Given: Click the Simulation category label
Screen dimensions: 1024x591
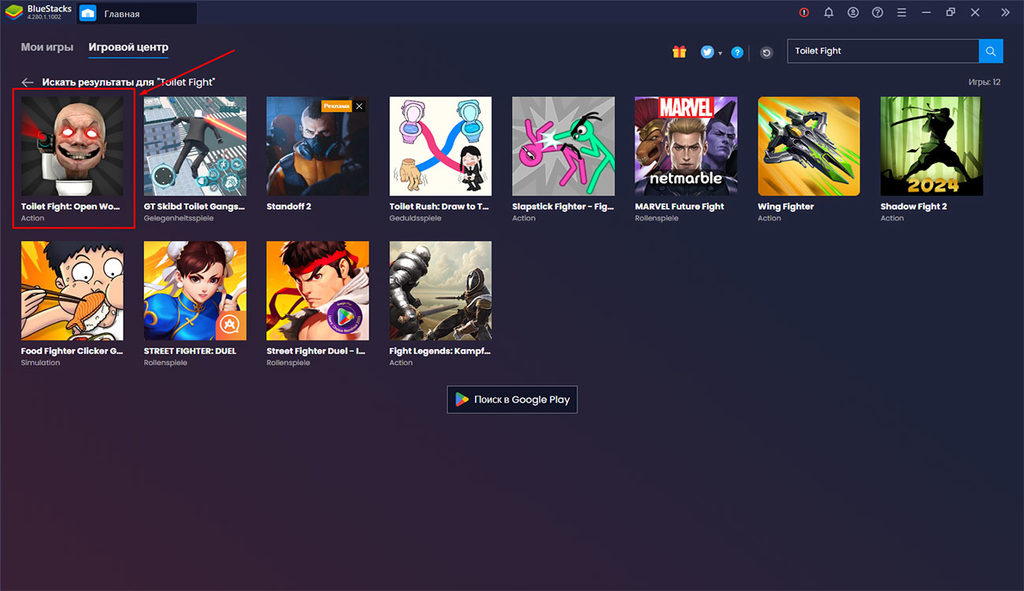Looking at the screenshot, I should click(40, 362).
